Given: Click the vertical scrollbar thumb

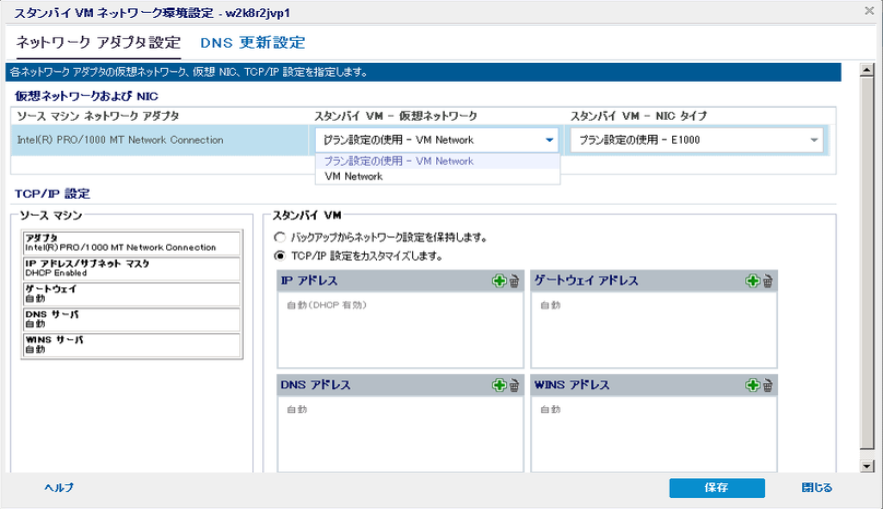Looking at the screenshot, I should pos(867,263).
